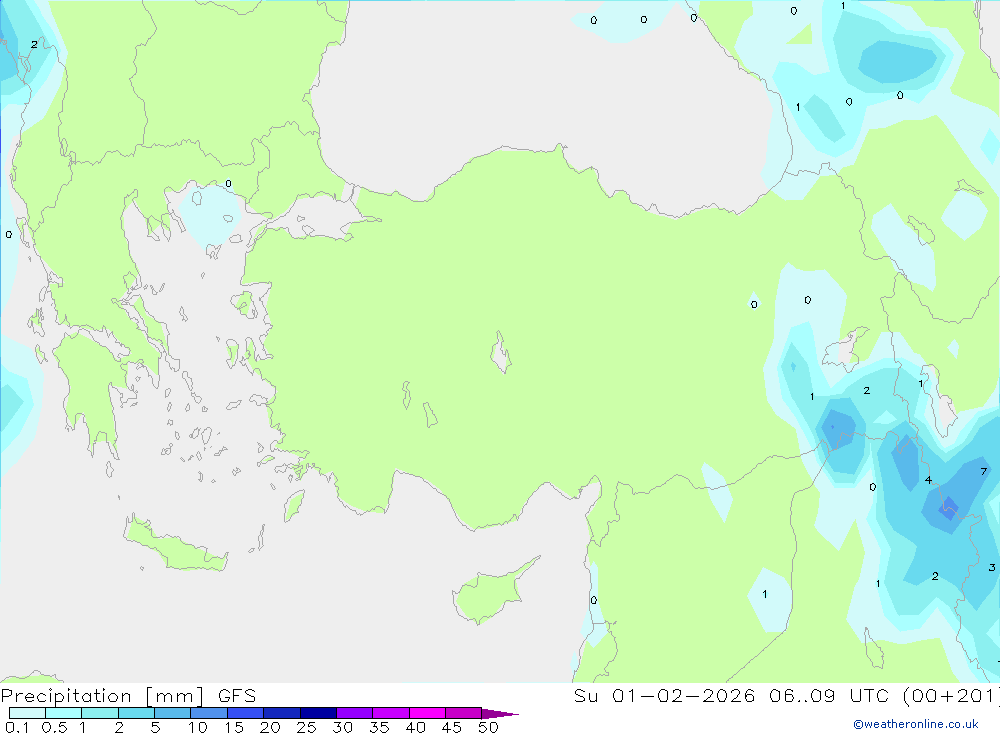Click the legend label '50'
The width and height of the screenshot is (1000, 733).
point(489,727)
